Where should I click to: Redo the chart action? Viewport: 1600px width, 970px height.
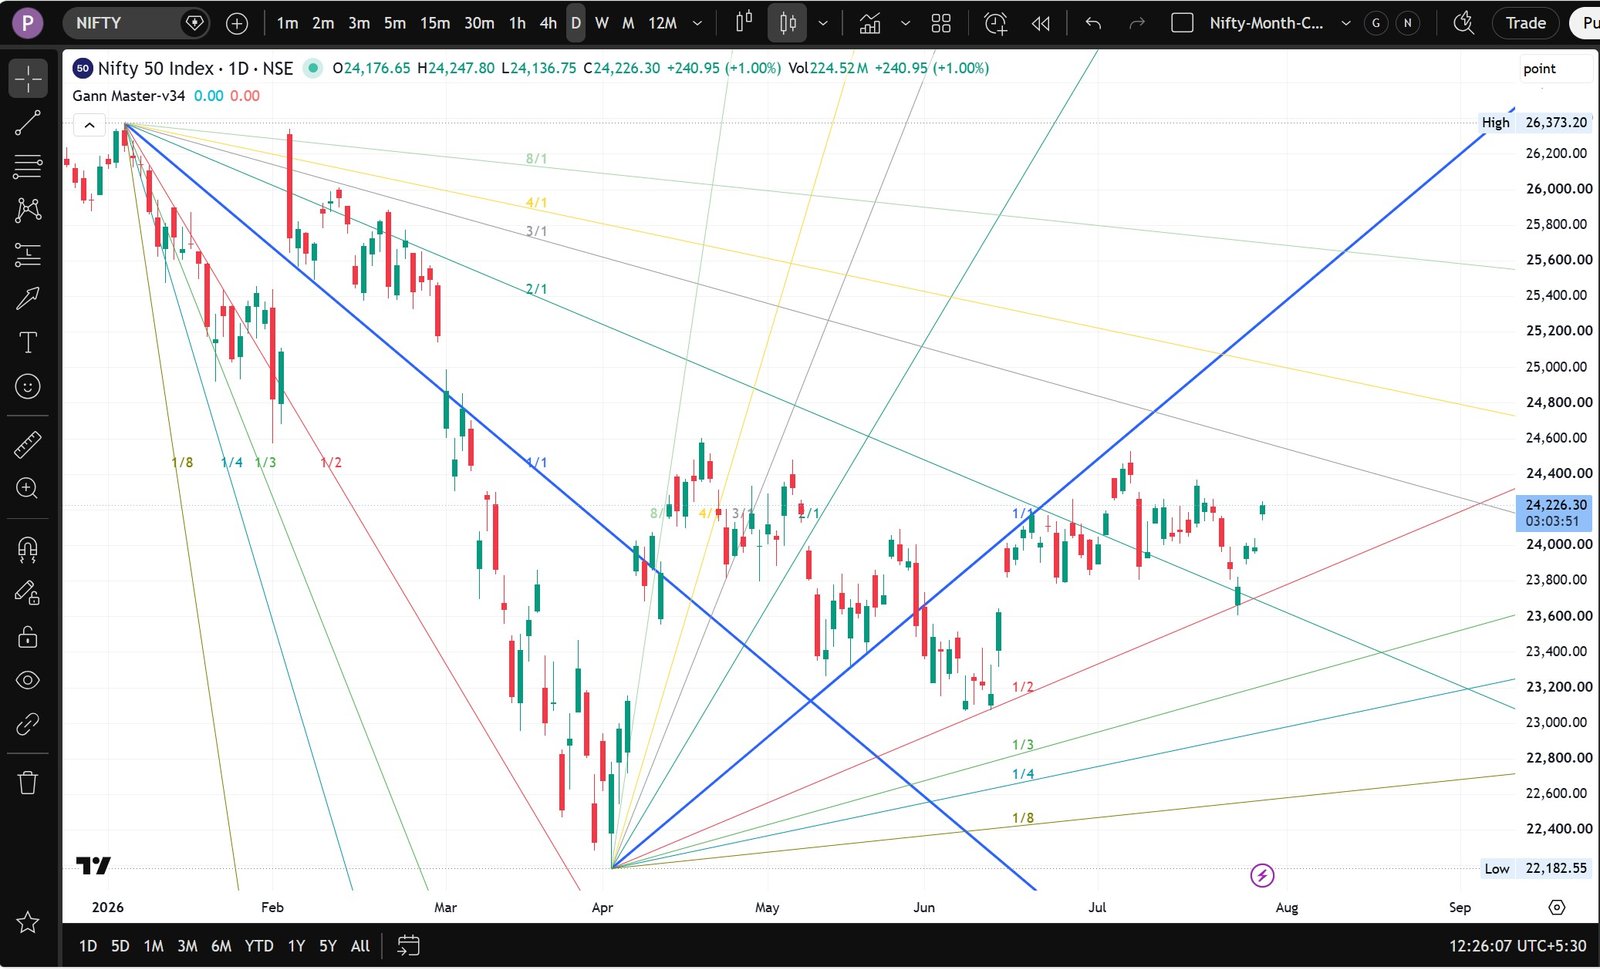point(1137,23)
